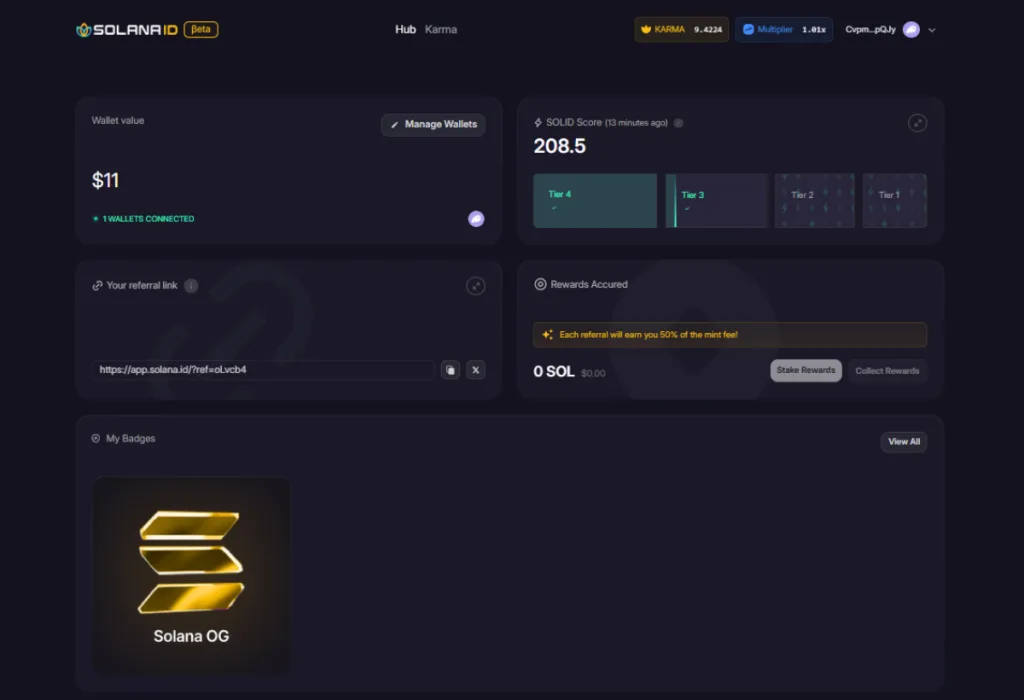Click the Collect Rewards button
This screenshot has width=1024, height=700.
click(887, 370)
